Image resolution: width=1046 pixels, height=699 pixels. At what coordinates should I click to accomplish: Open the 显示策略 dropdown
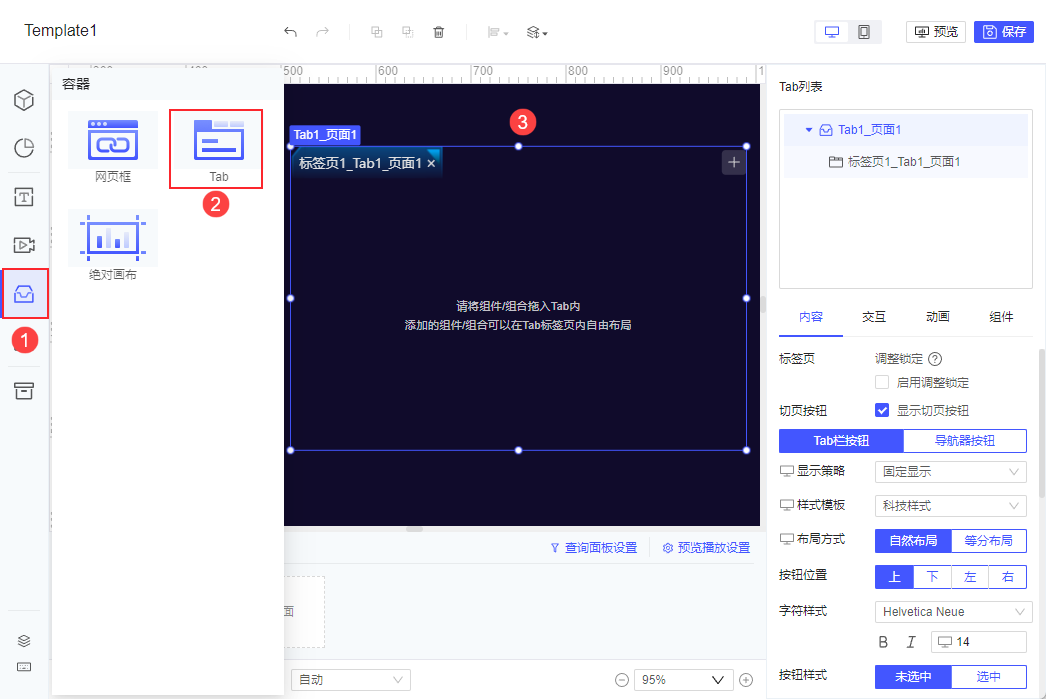point(951,472)
